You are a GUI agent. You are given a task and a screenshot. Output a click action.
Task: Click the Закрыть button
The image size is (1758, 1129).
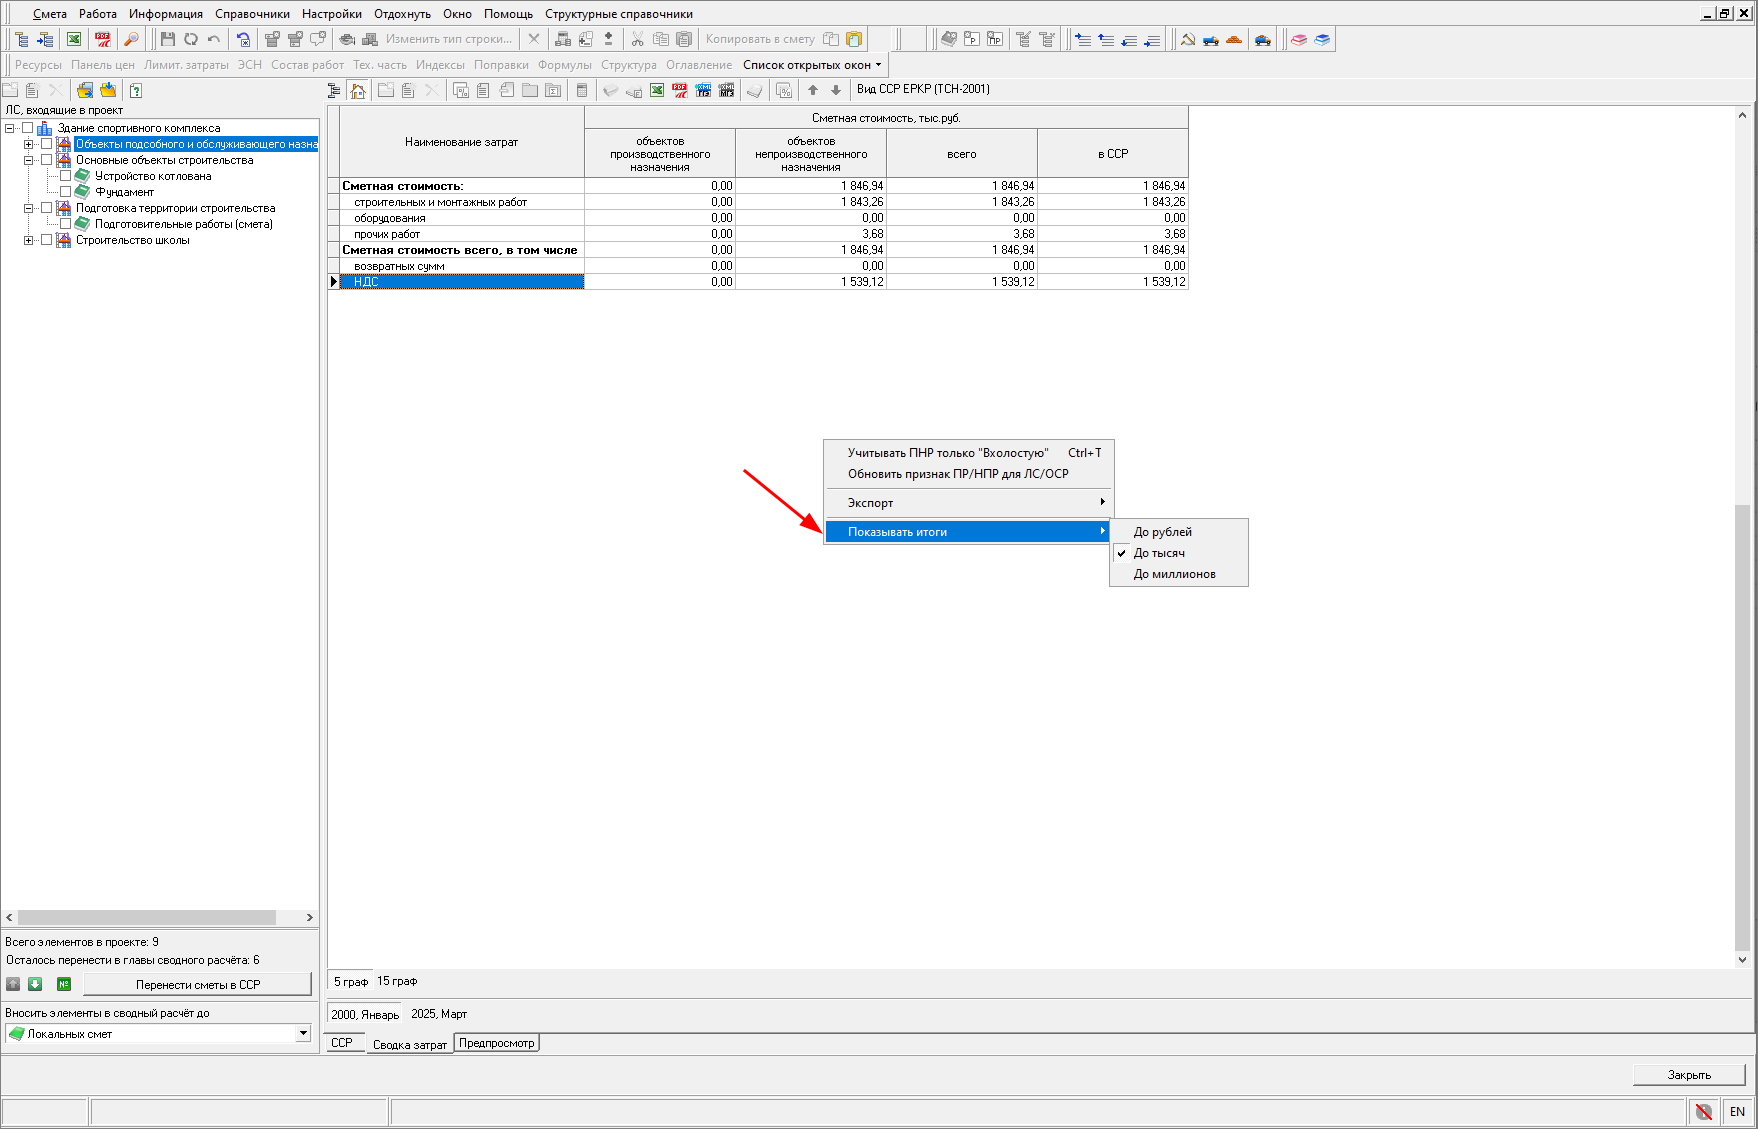tap(1688, 1075)
